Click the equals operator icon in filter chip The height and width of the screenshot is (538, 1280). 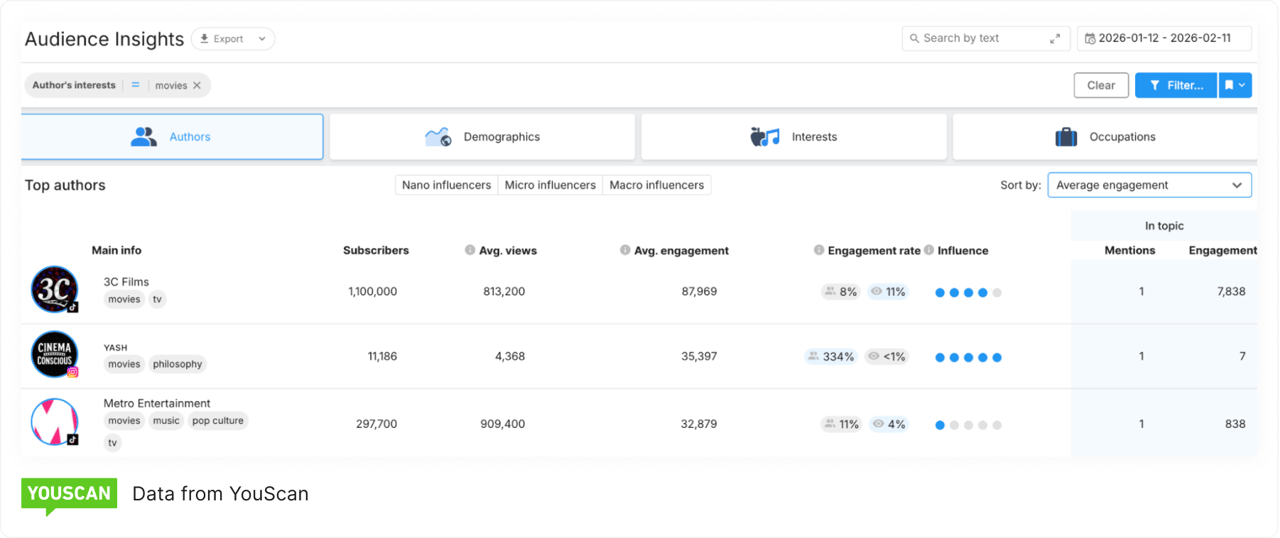pyautogui.click(x=135, y=86)
